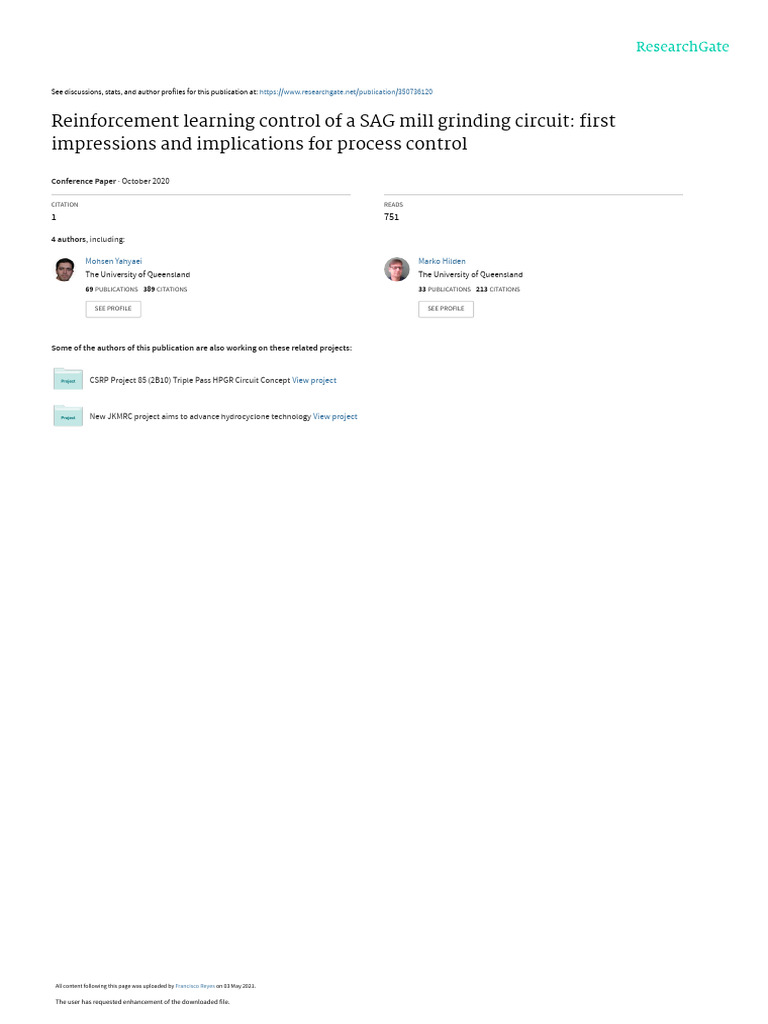Click the JKMRC hydrocyclone project folder icon
This screenshot has width=768, height=1024.
click(68, 415)
